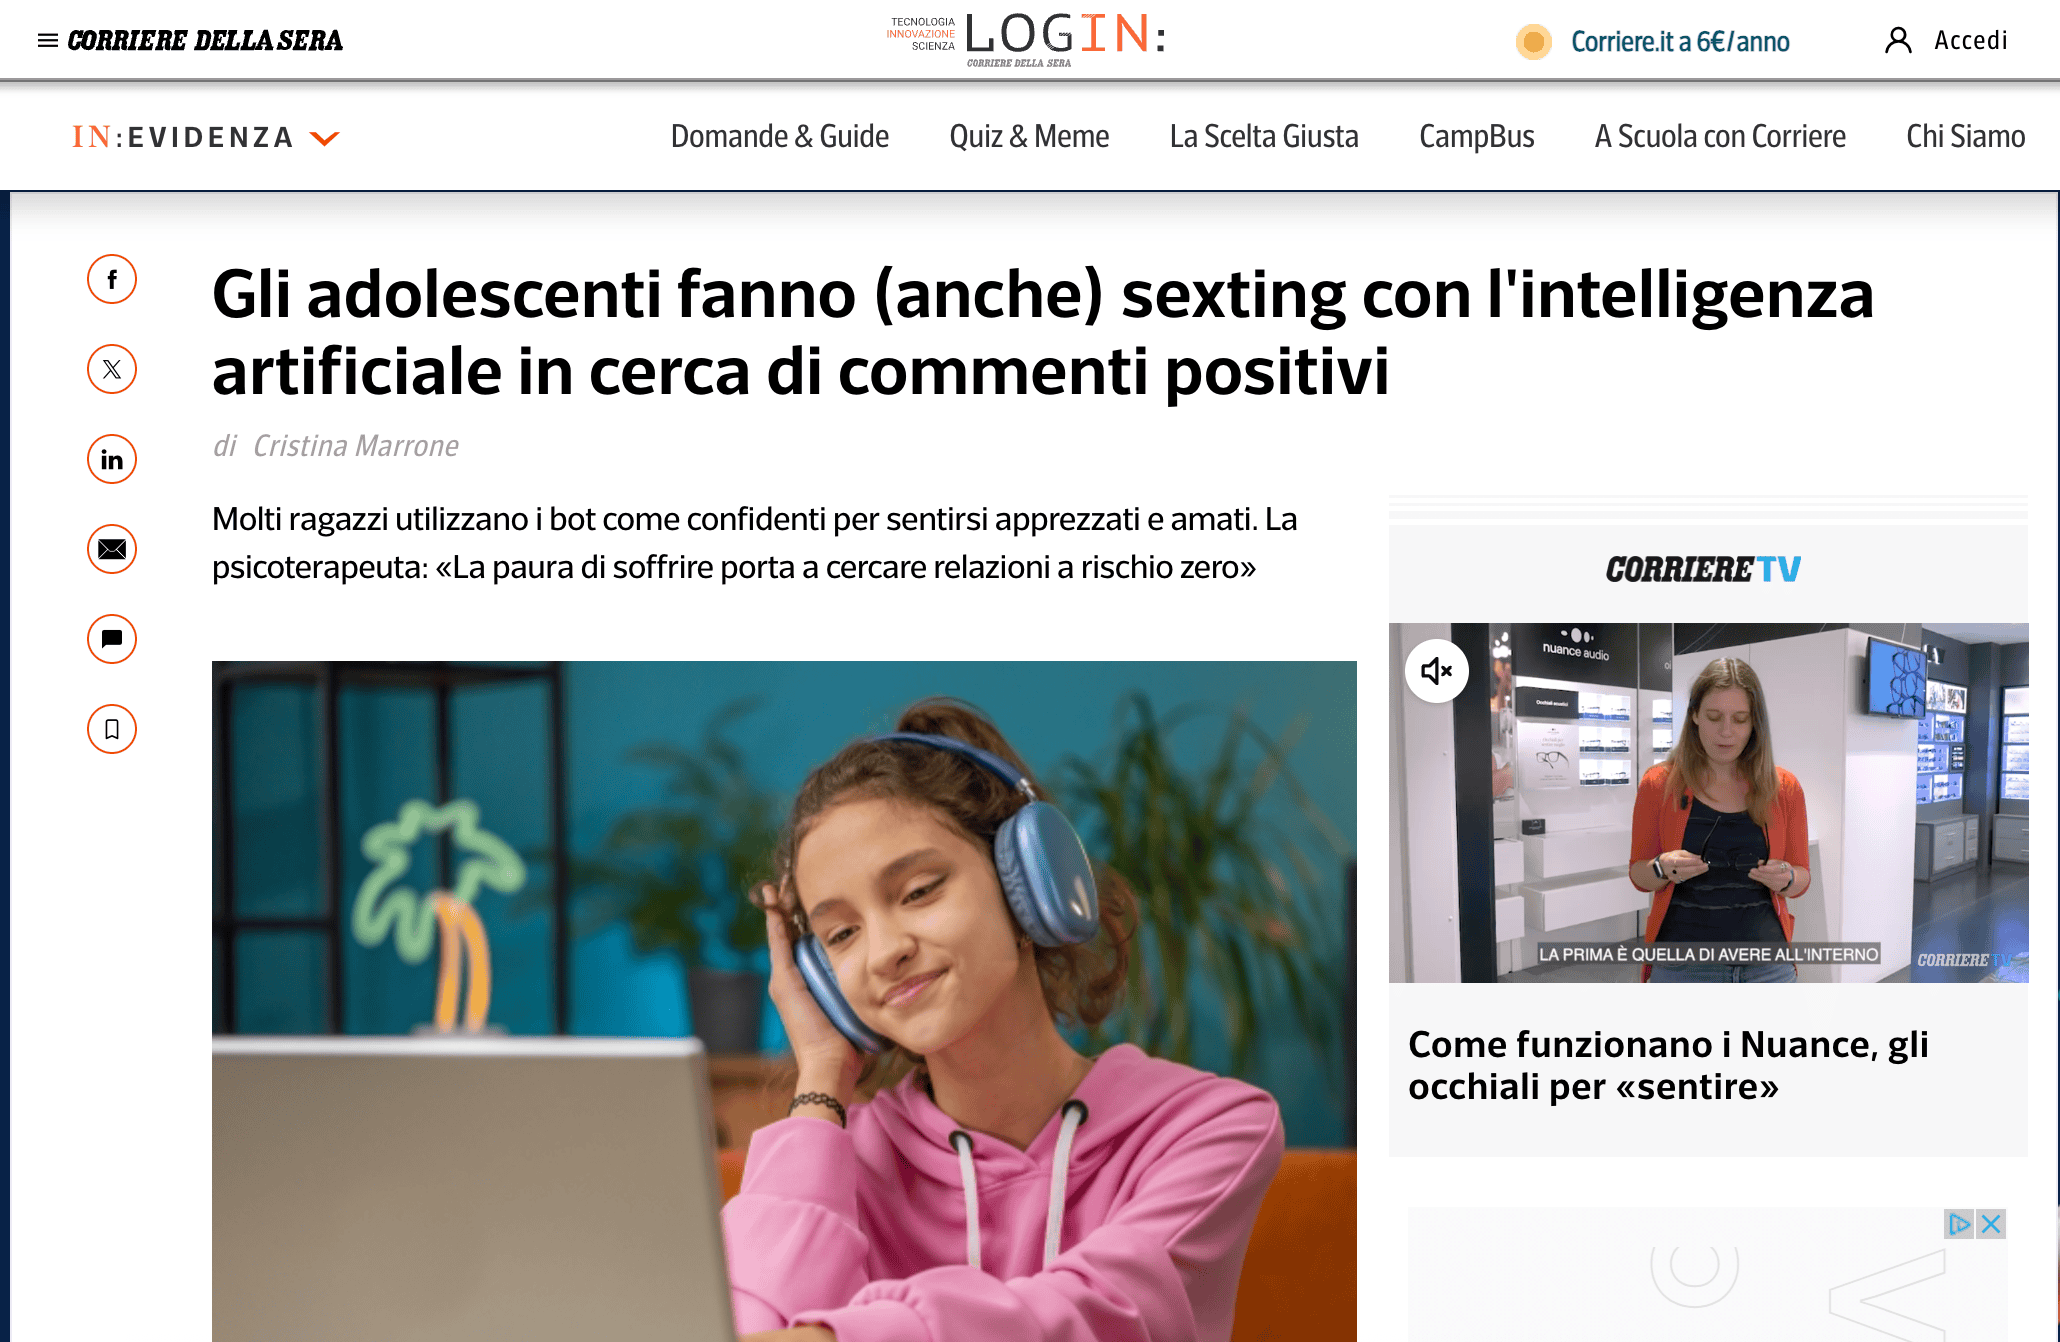
Task: Go to Quiz & Meme
Action: [x=1029, y=136]
